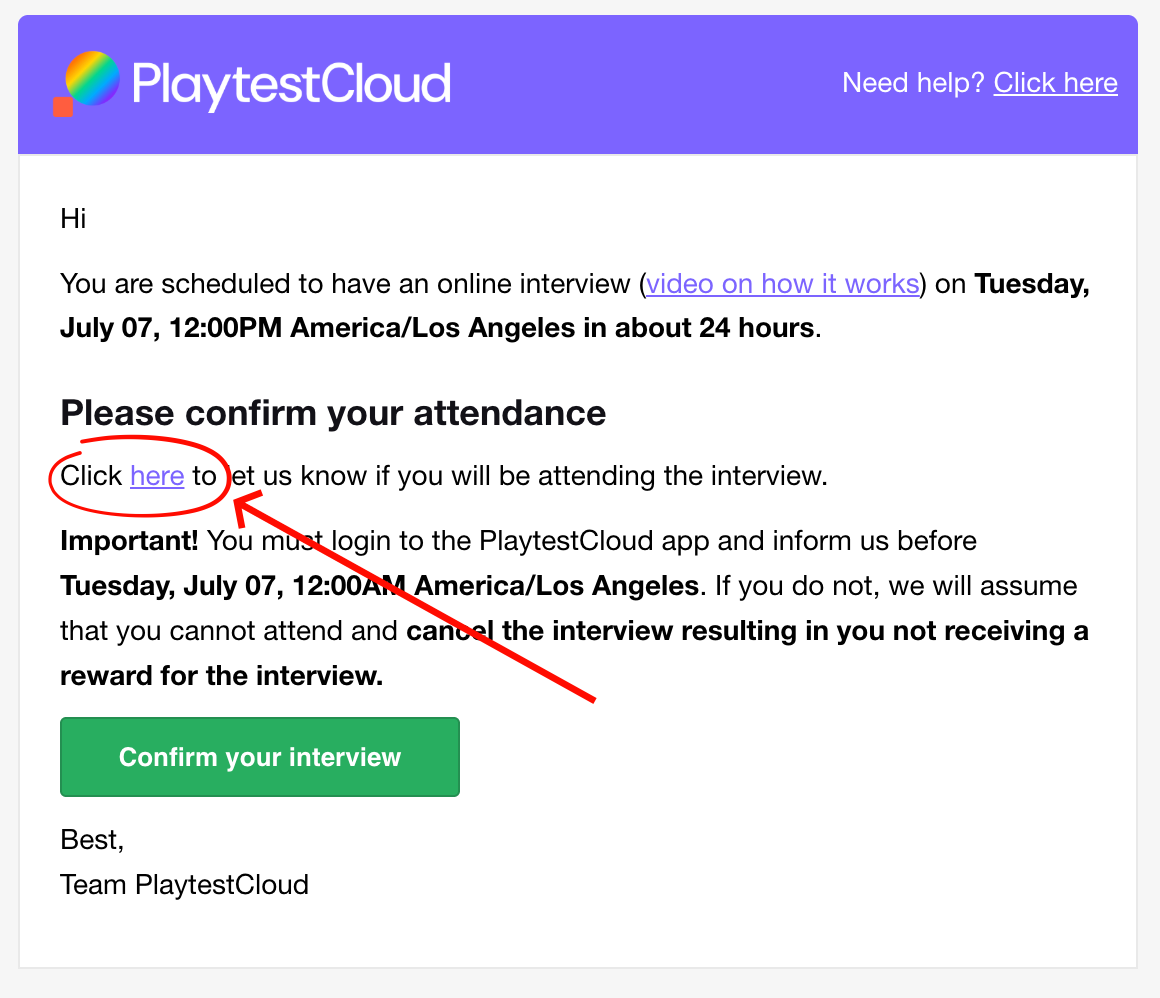Click the red arrow annotation head
1160x998 pixels.
click(x=248, y=506)
